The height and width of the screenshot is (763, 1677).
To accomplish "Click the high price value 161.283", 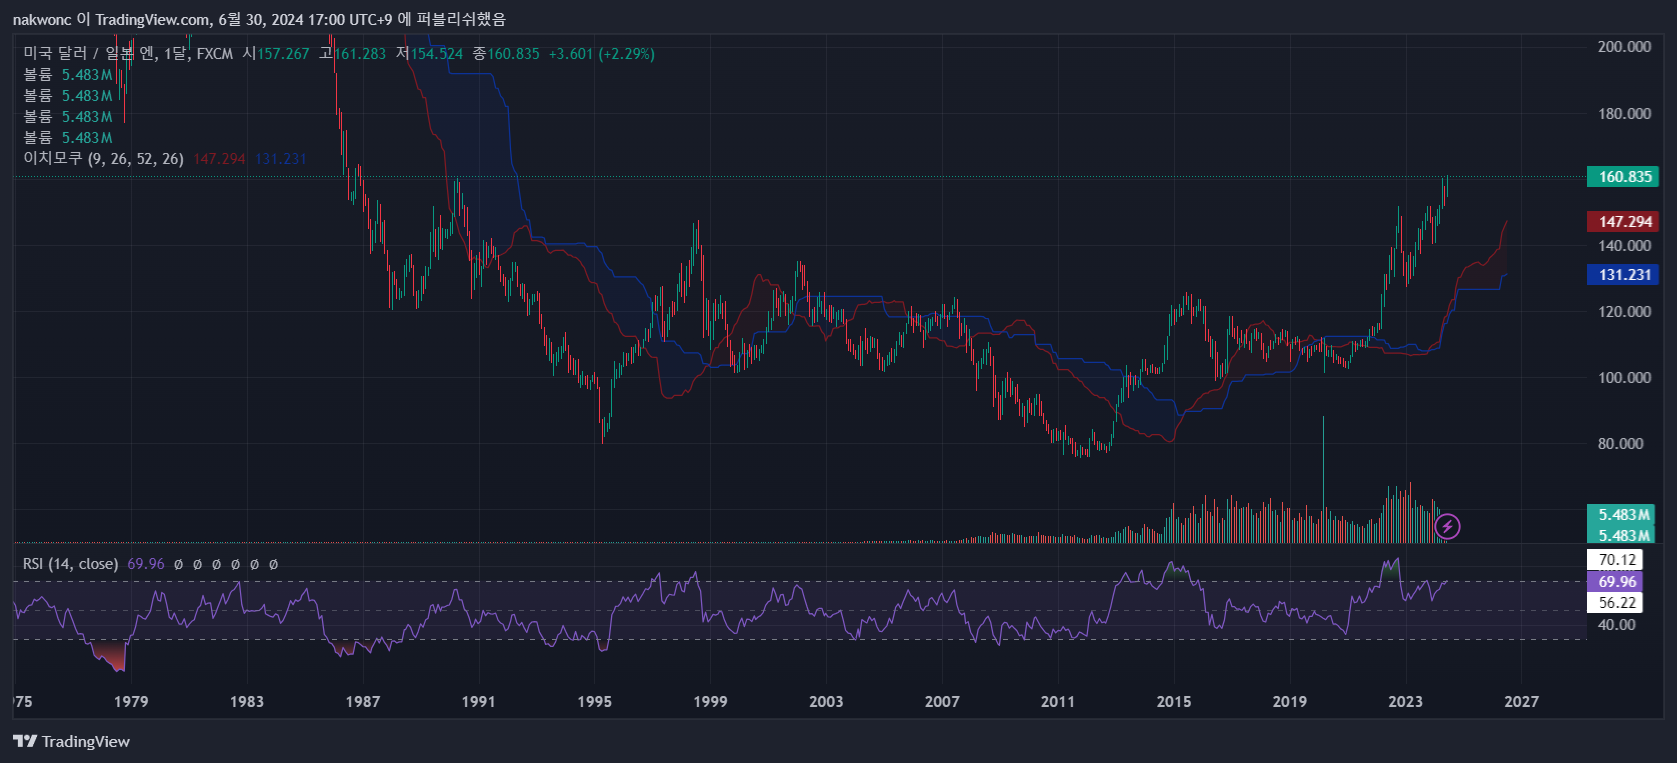I will coord(360,53).
